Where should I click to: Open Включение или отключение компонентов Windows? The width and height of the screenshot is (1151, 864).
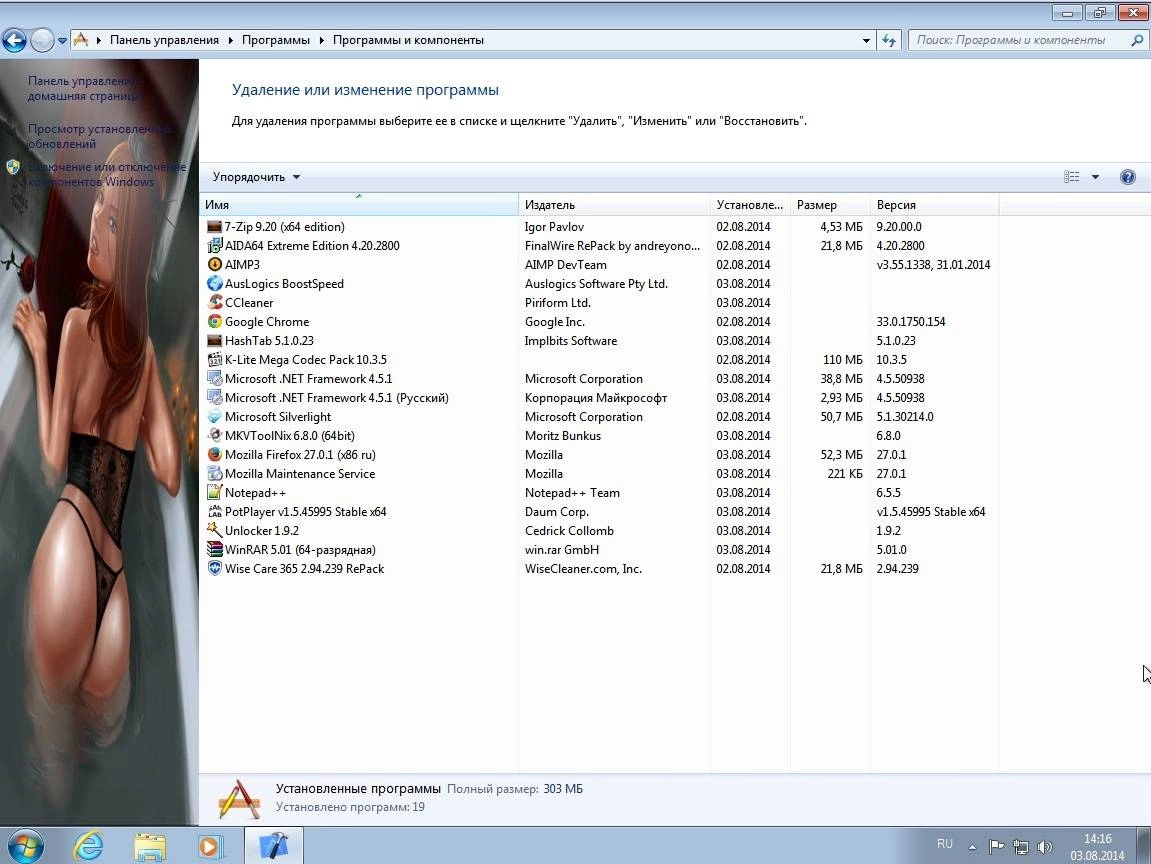(x=107, y=174)
